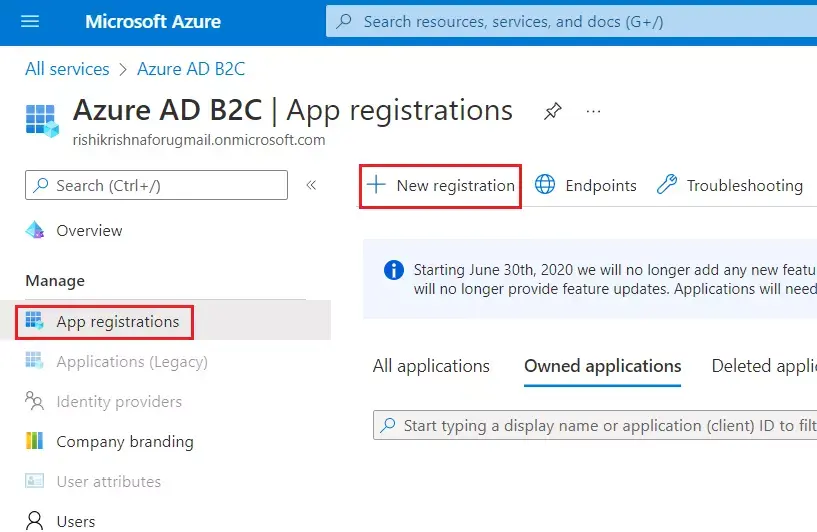Click the magnifier icon in filter field

click(388, 425)
